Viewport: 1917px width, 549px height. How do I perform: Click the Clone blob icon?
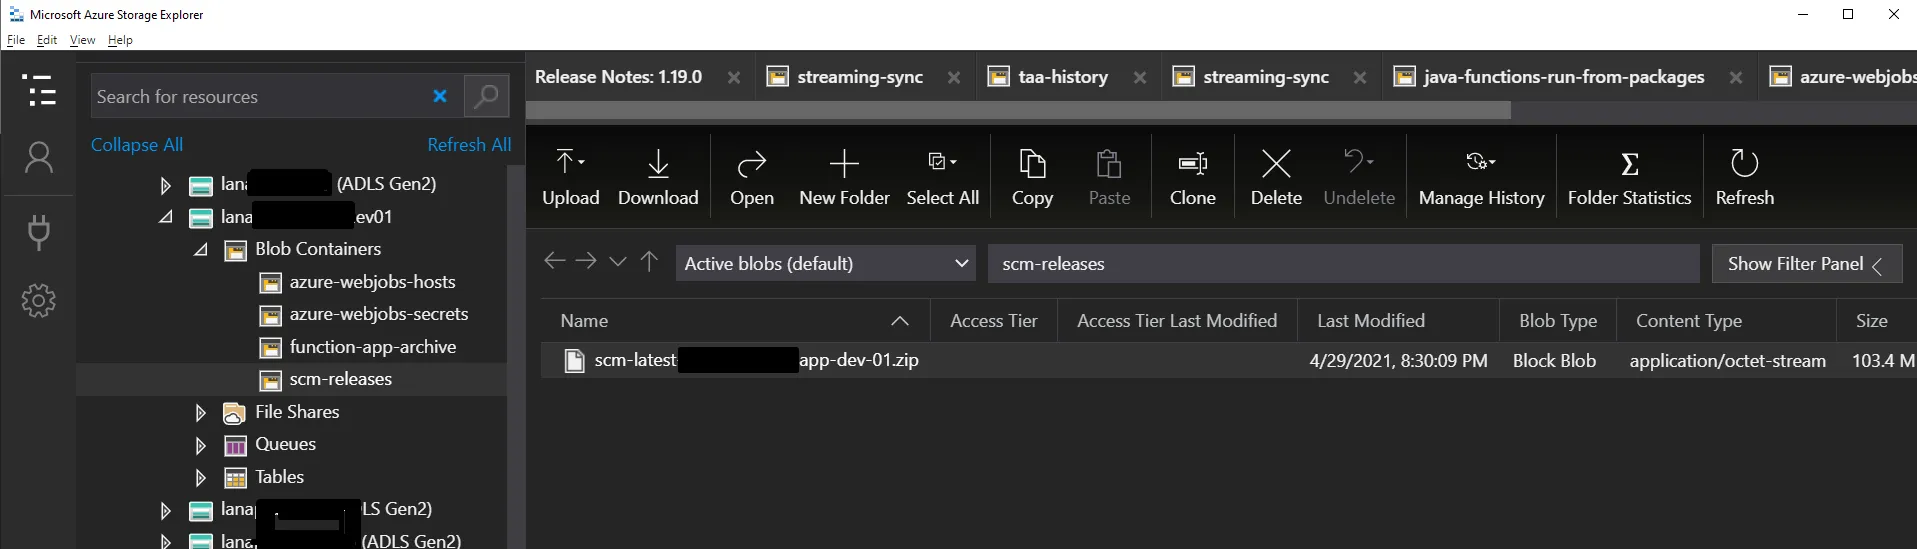(x=1192, y=163)
